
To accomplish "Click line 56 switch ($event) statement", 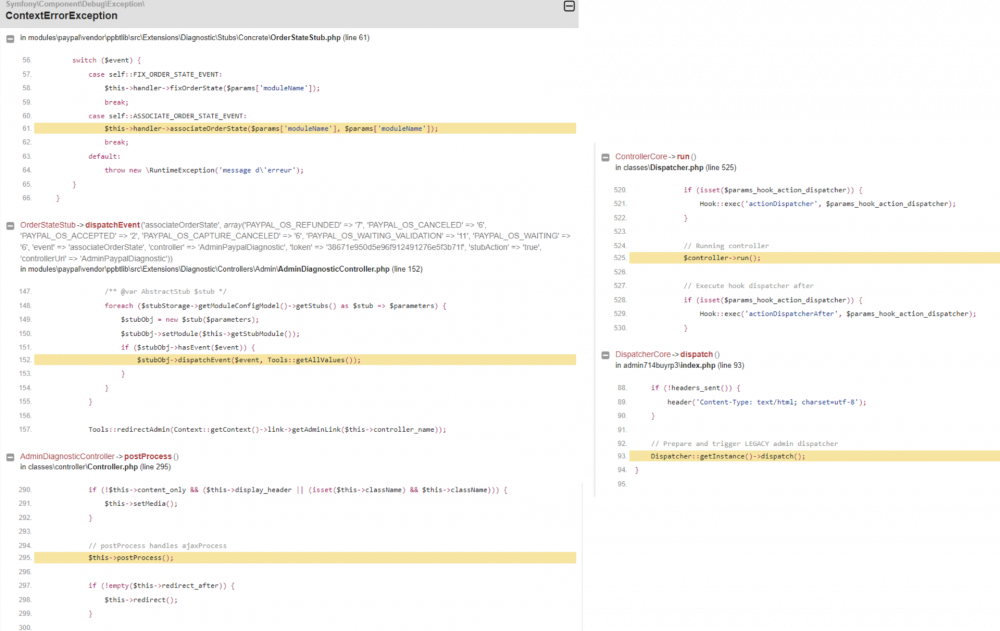I will 107,61.
